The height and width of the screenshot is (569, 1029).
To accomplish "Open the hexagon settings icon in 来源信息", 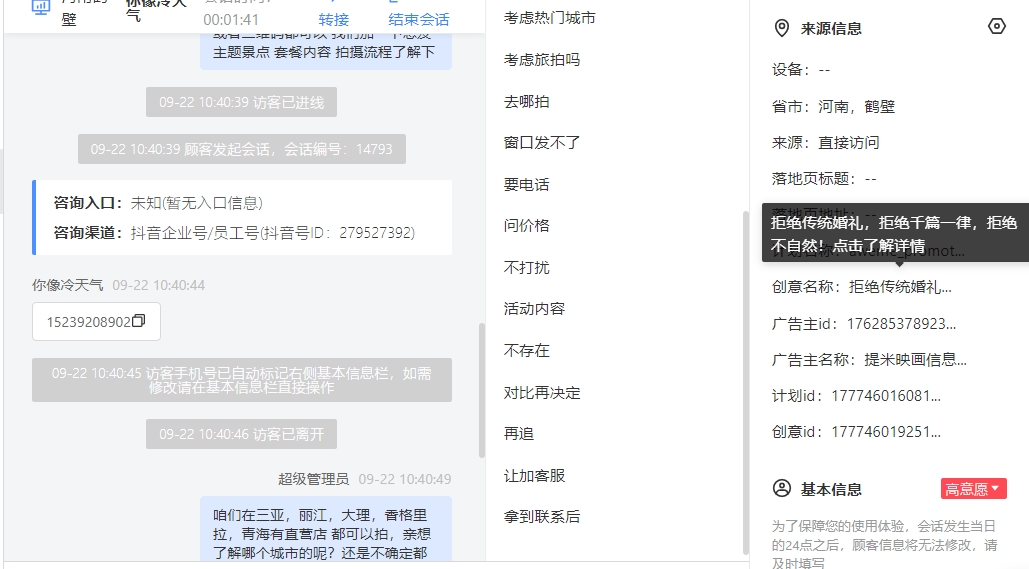I will pos(996,26).
